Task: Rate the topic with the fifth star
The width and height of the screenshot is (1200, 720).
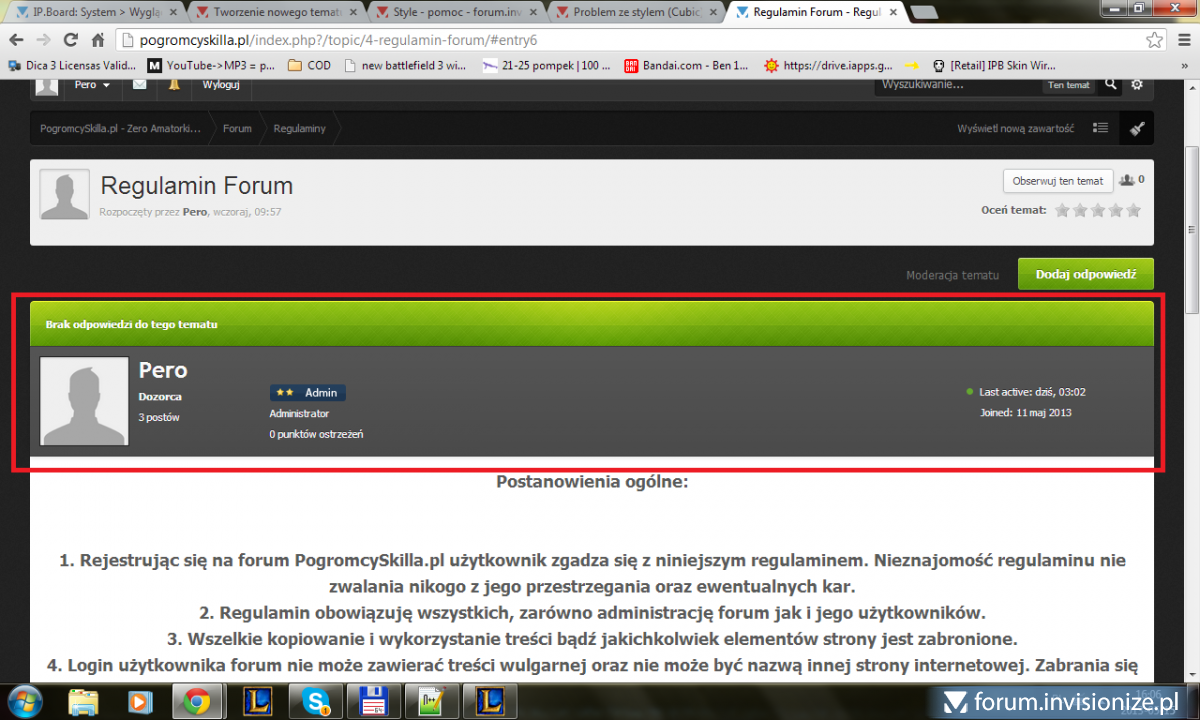Action: point(1133,210)
